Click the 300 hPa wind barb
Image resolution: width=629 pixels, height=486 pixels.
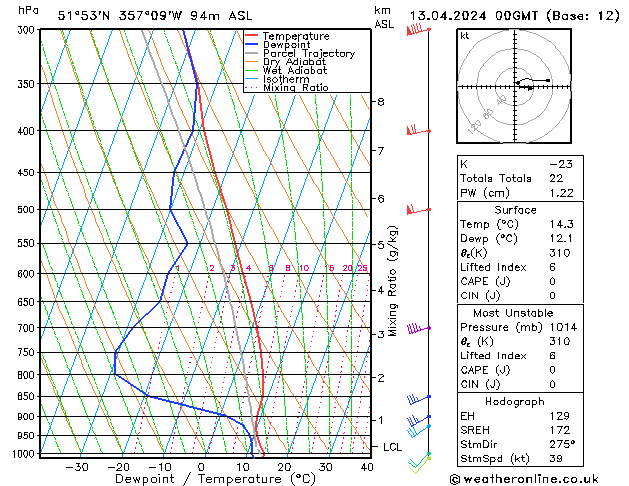tap(418, 30)
